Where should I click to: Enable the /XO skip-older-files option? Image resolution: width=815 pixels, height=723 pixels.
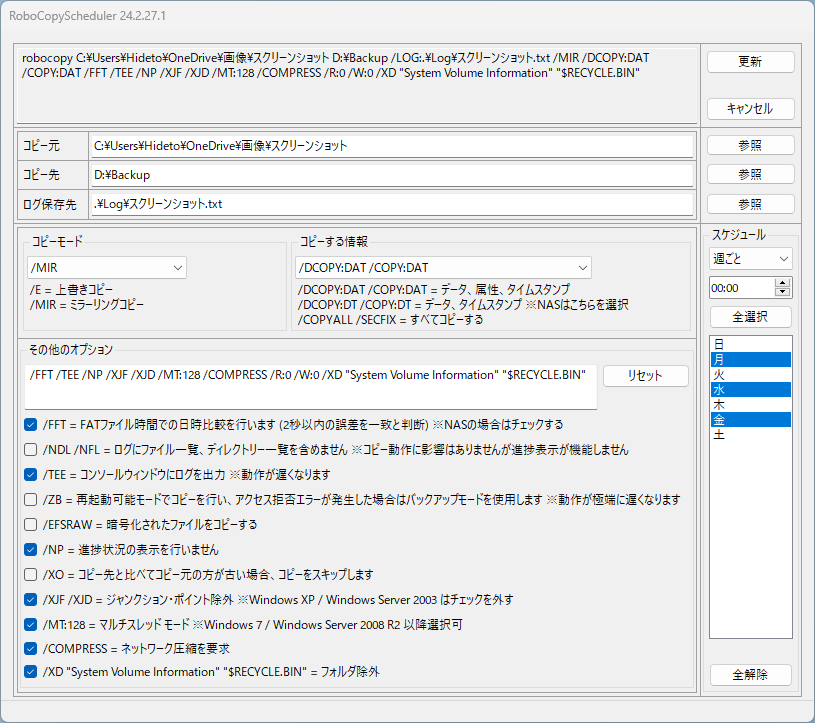pos(30,573)
